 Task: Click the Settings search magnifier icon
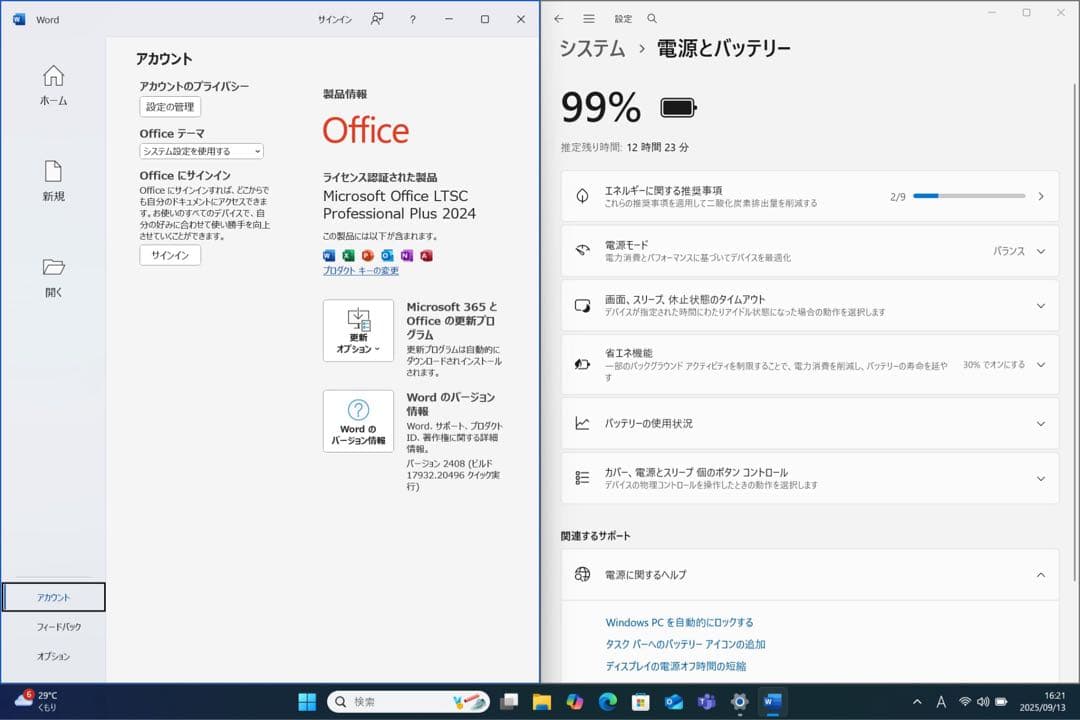652,19
